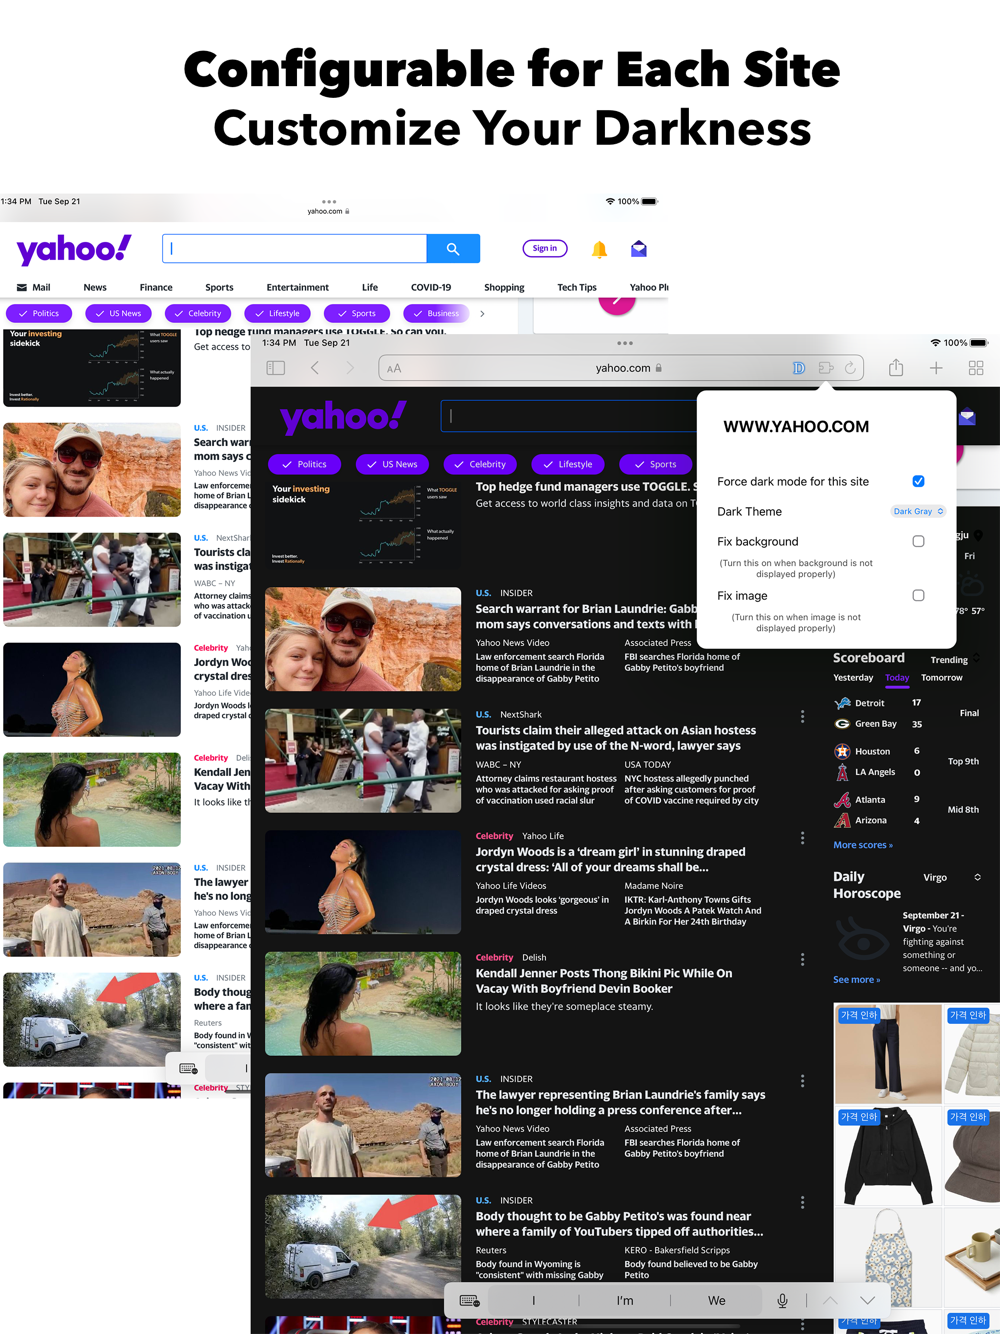Click Yahoo logo in the light window
Image resolution: width=1000 pixels, height=1334 pixels.
(74, 249)
